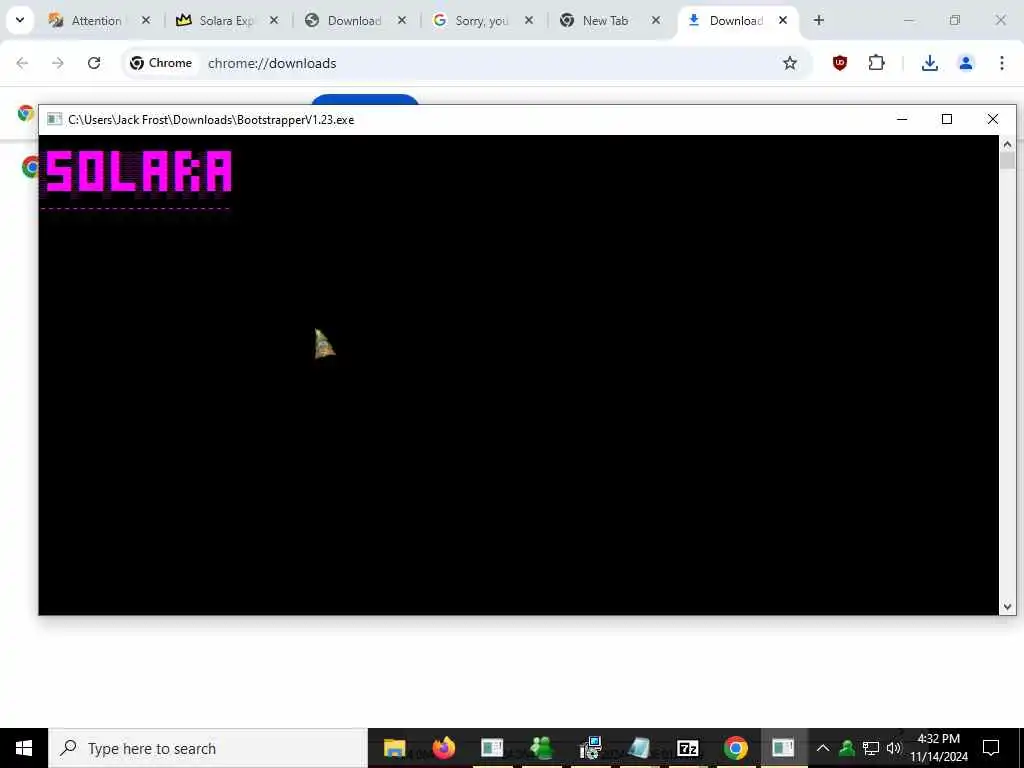Open the Extensions puzzle icon
The image size is (1024, 768).
click(x=876, y=63)
